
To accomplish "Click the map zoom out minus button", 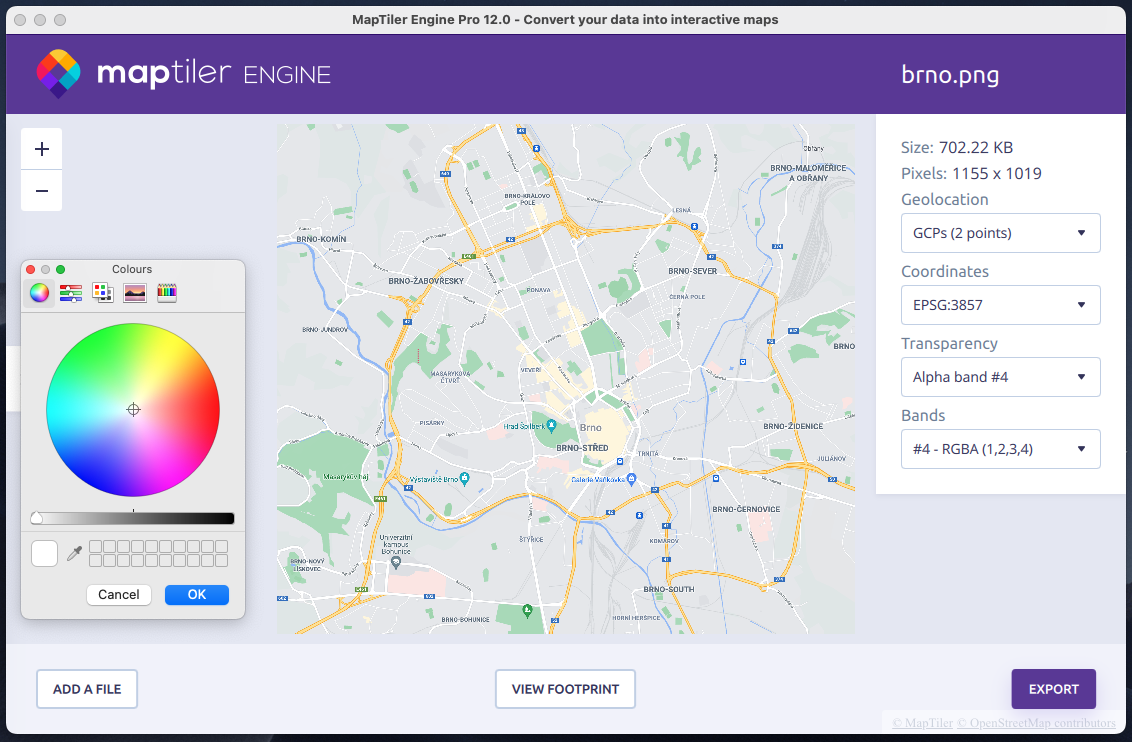I will 42,191.
